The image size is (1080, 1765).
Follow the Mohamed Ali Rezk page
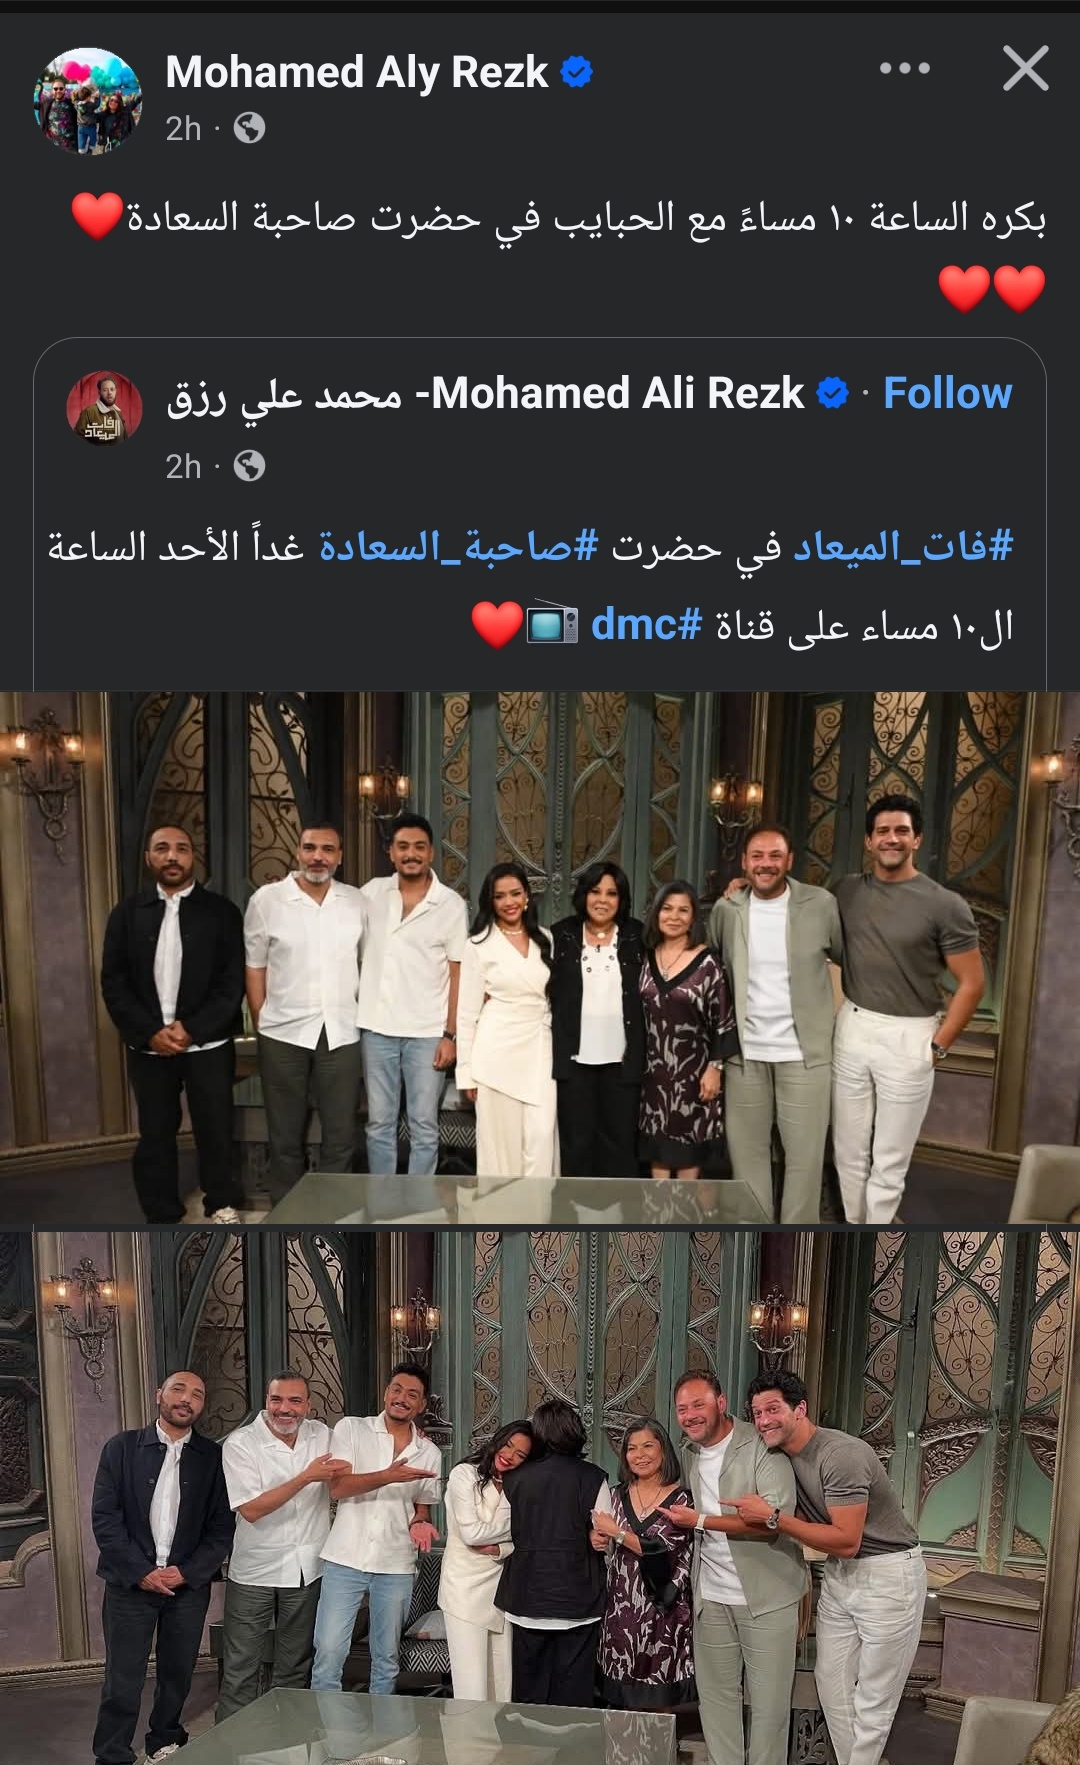[948, 393]
